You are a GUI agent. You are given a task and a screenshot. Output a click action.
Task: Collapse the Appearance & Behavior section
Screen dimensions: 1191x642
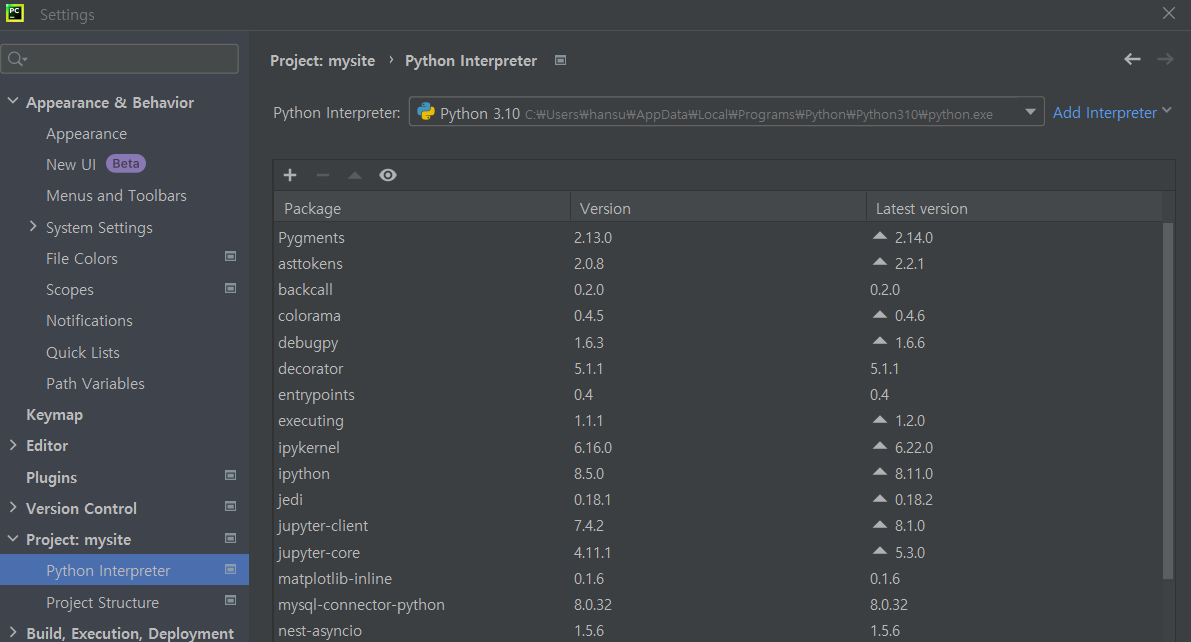point(13,100)
